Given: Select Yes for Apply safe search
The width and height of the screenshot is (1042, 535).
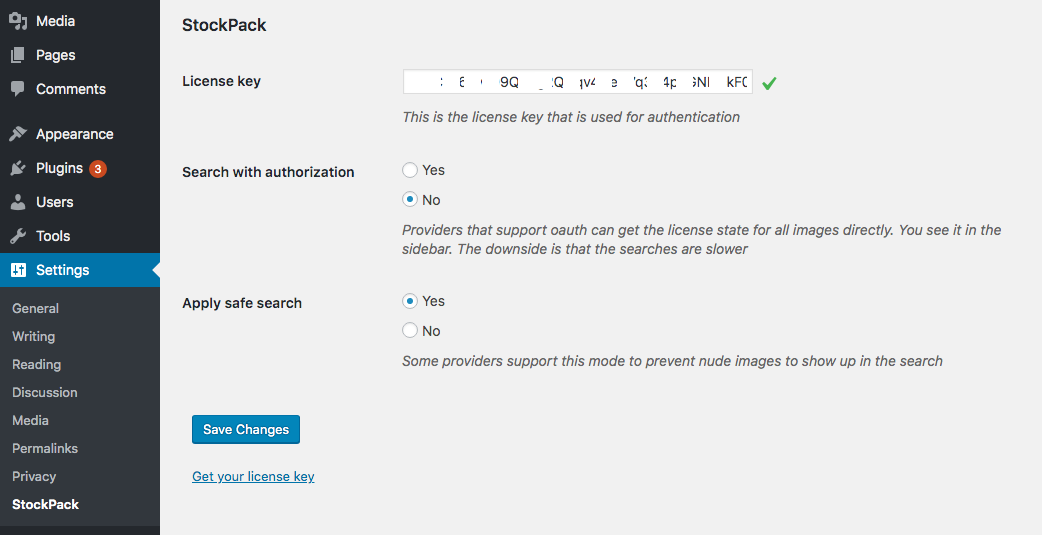Looking at the screenshot, I should [410, 301].
